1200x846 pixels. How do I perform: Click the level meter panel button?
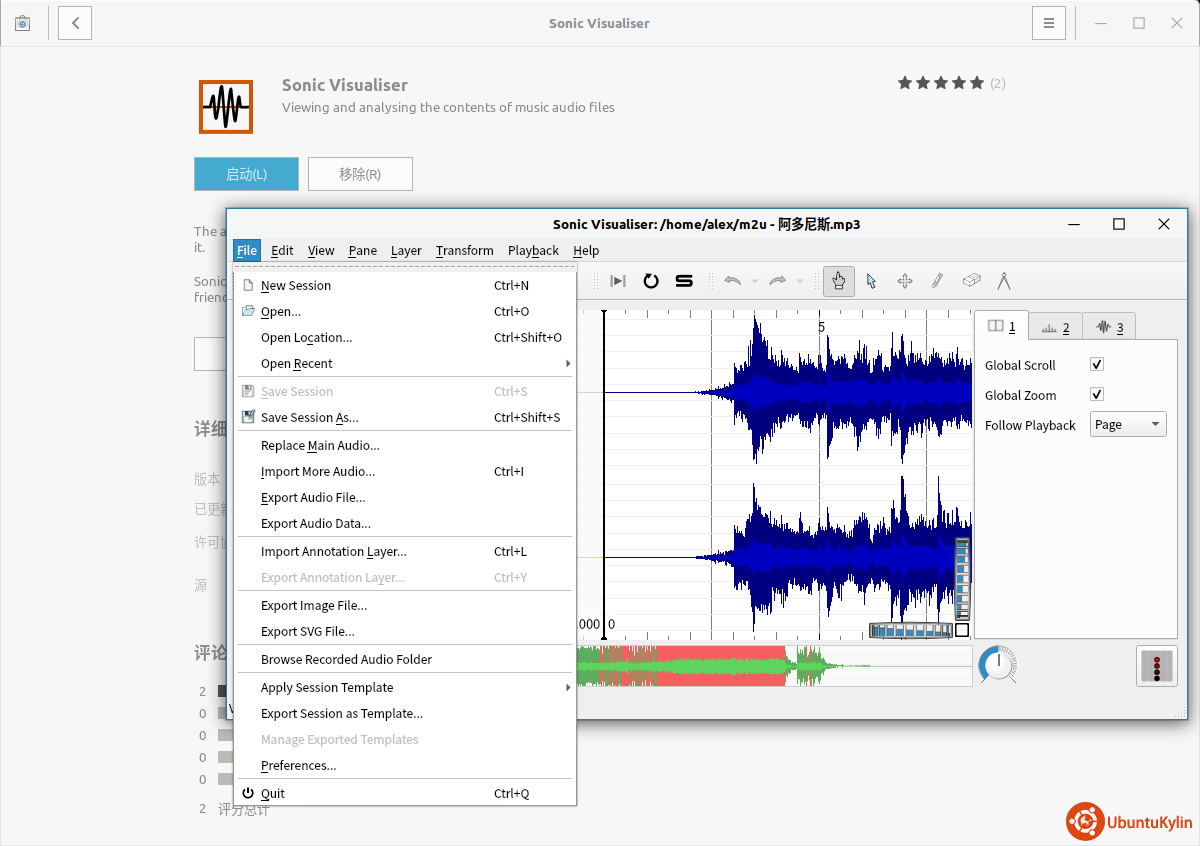coord(1156,666)
